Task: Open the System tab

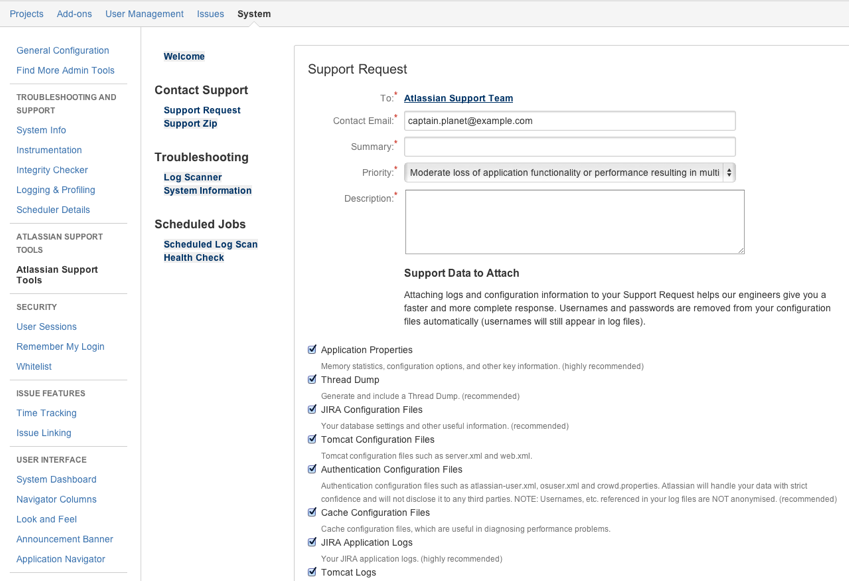Action: tap(254, 14)
